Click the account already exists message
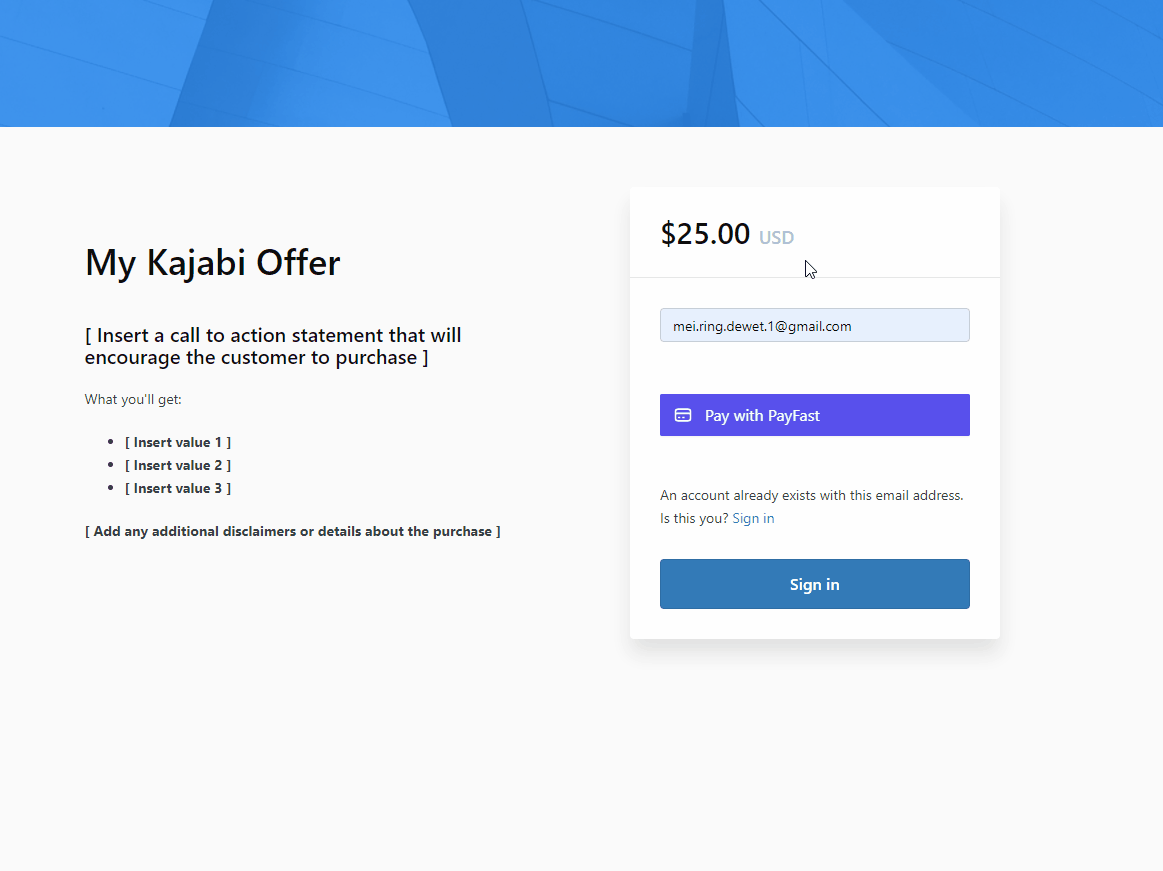The height and width of the screenshot is (871, 1163). tap(811, 496)
